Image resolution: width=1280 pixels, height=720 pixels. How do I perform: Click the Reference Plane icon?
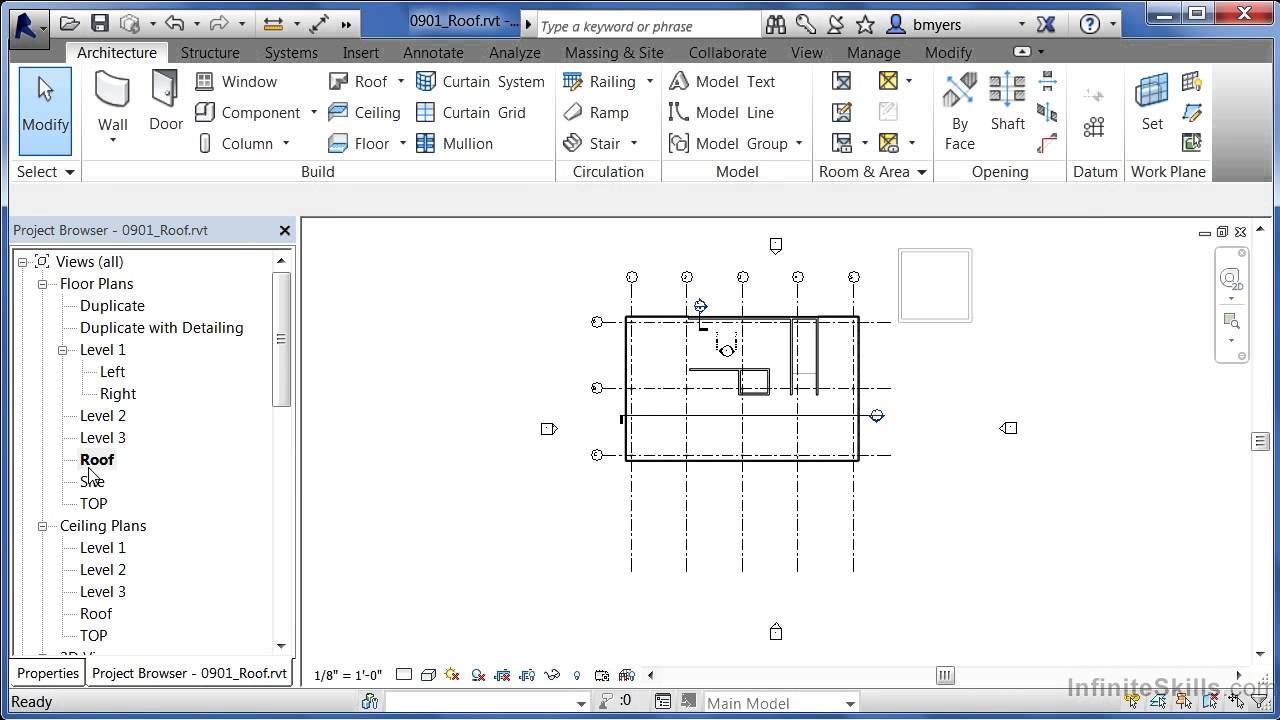click(x=1192, y=113)
